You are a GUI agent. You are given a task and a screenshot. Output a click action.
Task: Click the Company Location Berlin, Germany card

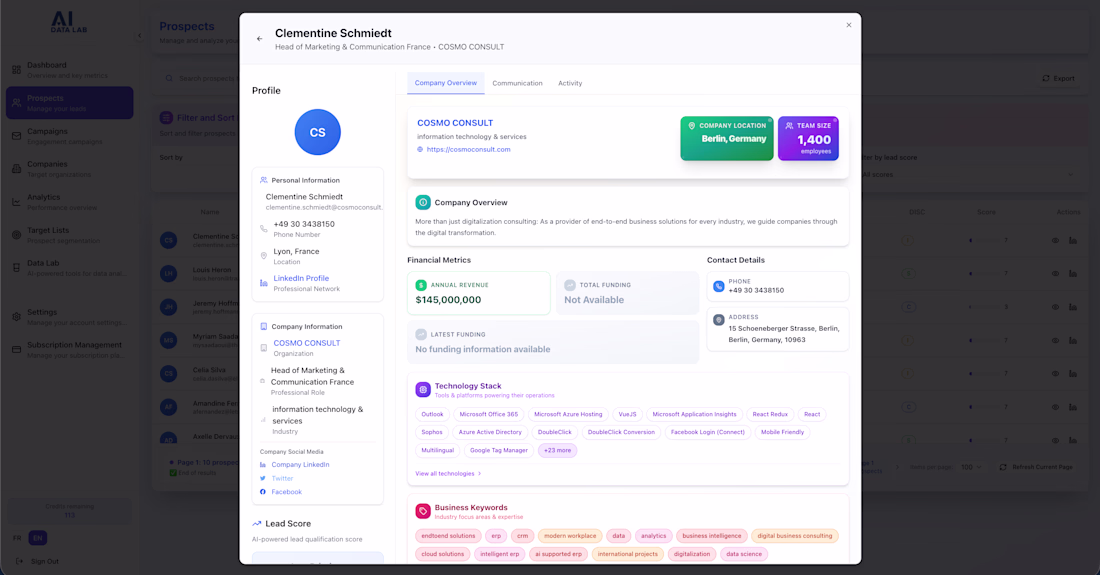click(x=727, y=138)
